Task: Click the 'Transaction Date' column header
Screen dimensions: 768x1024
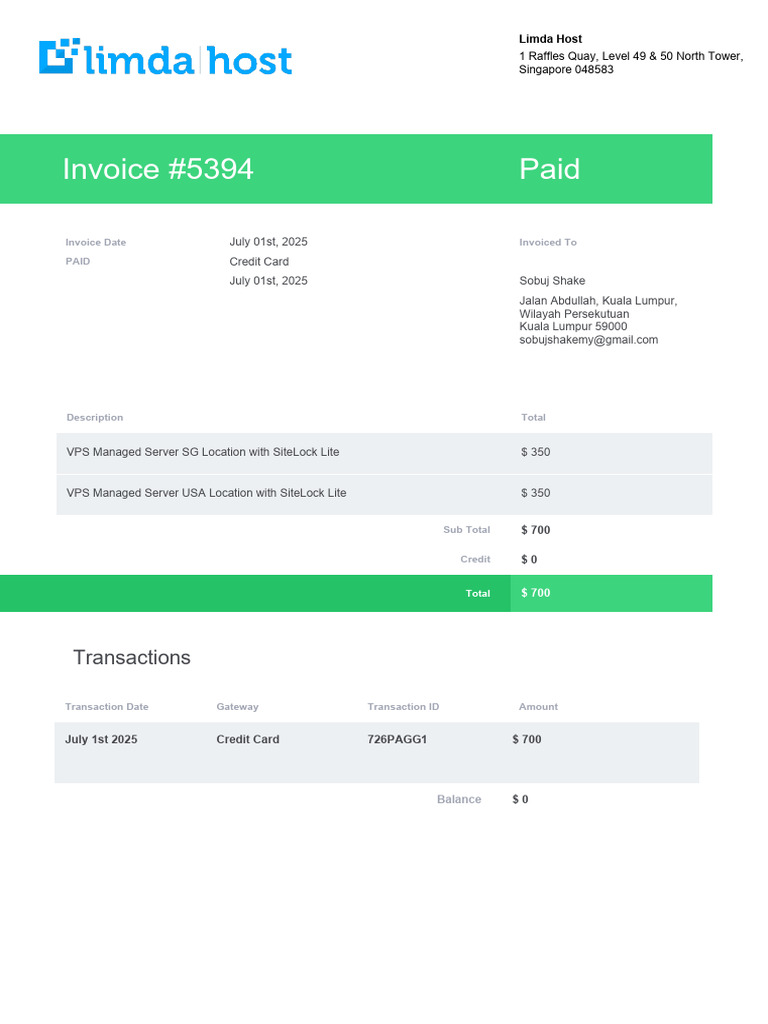Action: pyautogui.click(x=106, y=707)
